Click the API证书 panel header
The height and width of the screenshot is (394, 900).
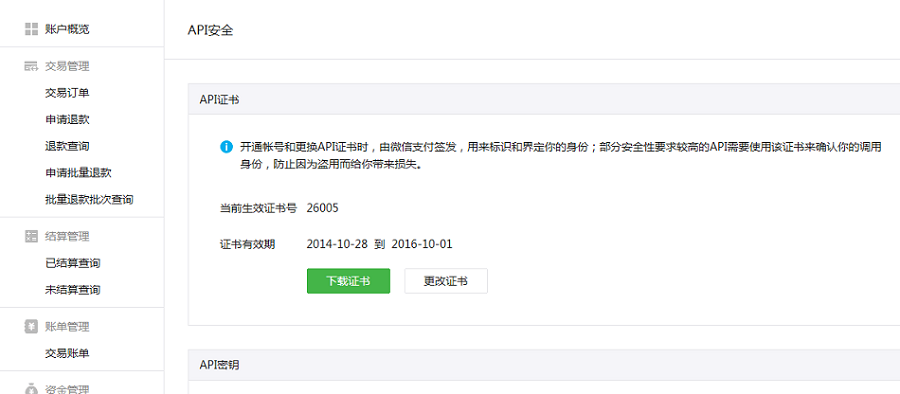click(544, 99)
